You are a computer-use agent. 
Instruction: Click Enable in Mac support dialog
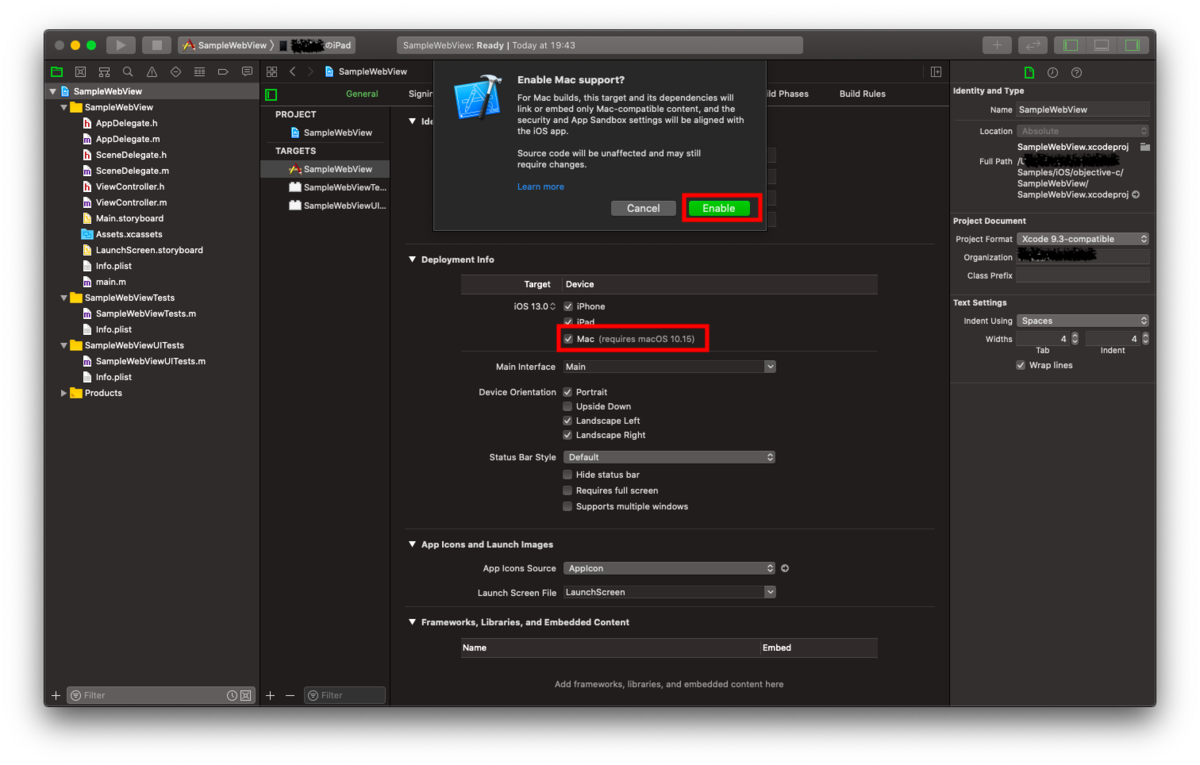point(719,208)
